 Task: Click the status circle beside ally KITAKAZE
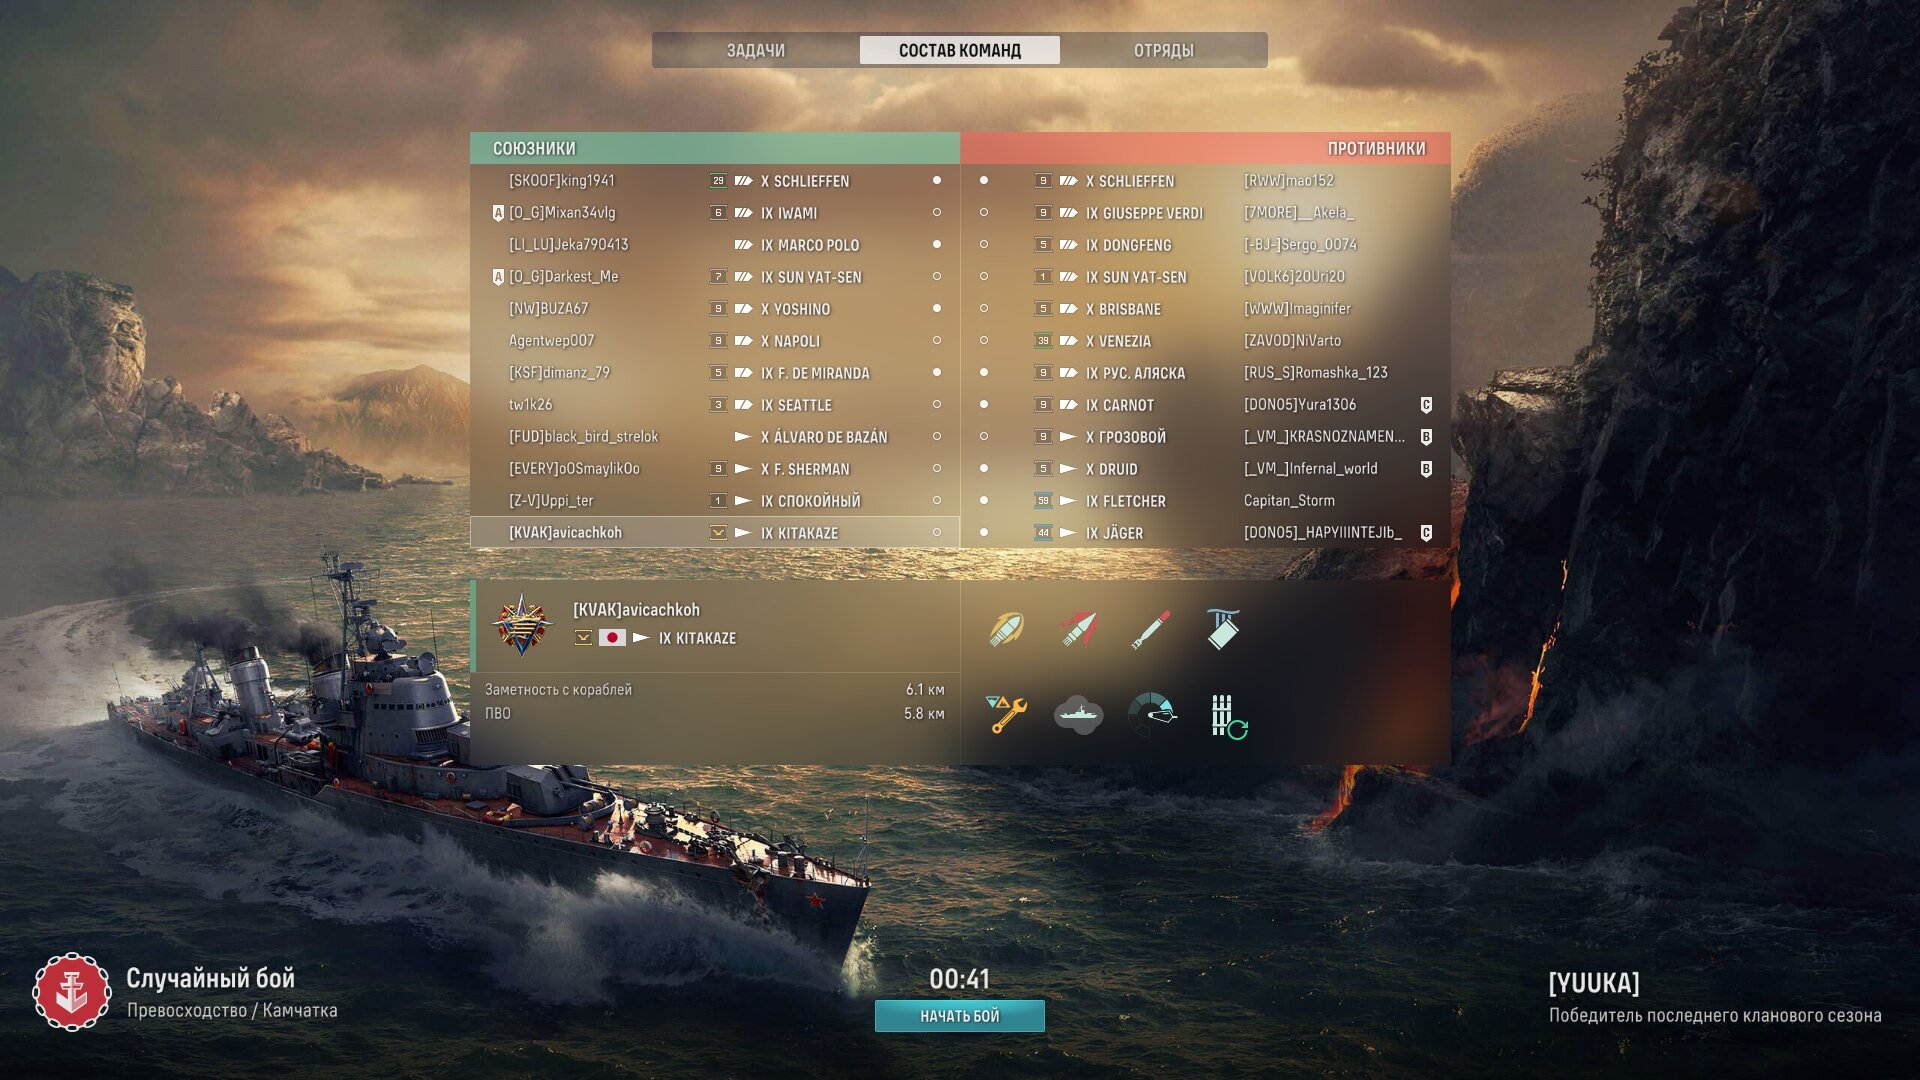coord(937,533)
